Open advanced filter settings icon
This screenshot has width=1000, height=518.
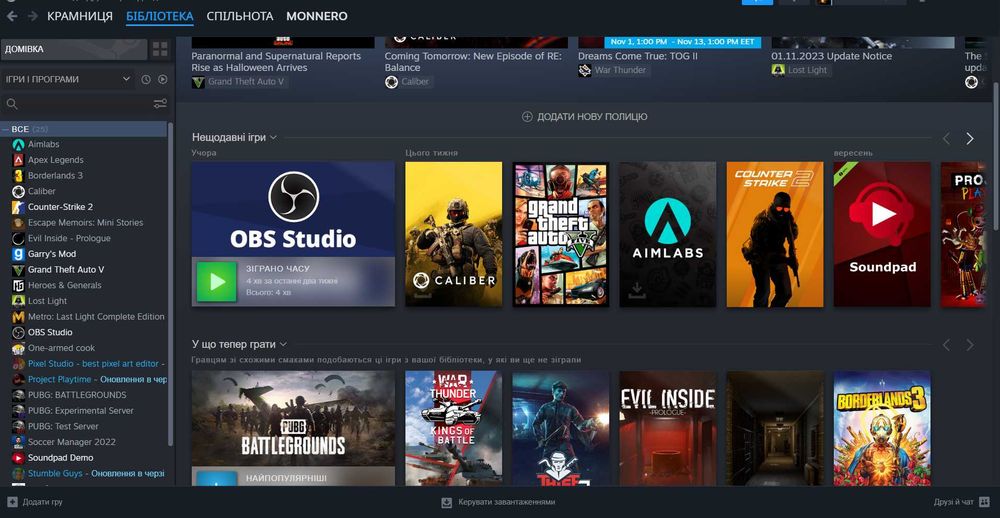coord(160,103)
